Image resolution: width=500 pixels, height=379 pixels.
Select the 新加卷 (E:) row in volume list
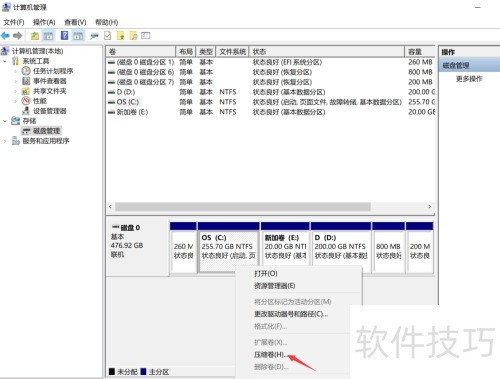pos(271,112)
